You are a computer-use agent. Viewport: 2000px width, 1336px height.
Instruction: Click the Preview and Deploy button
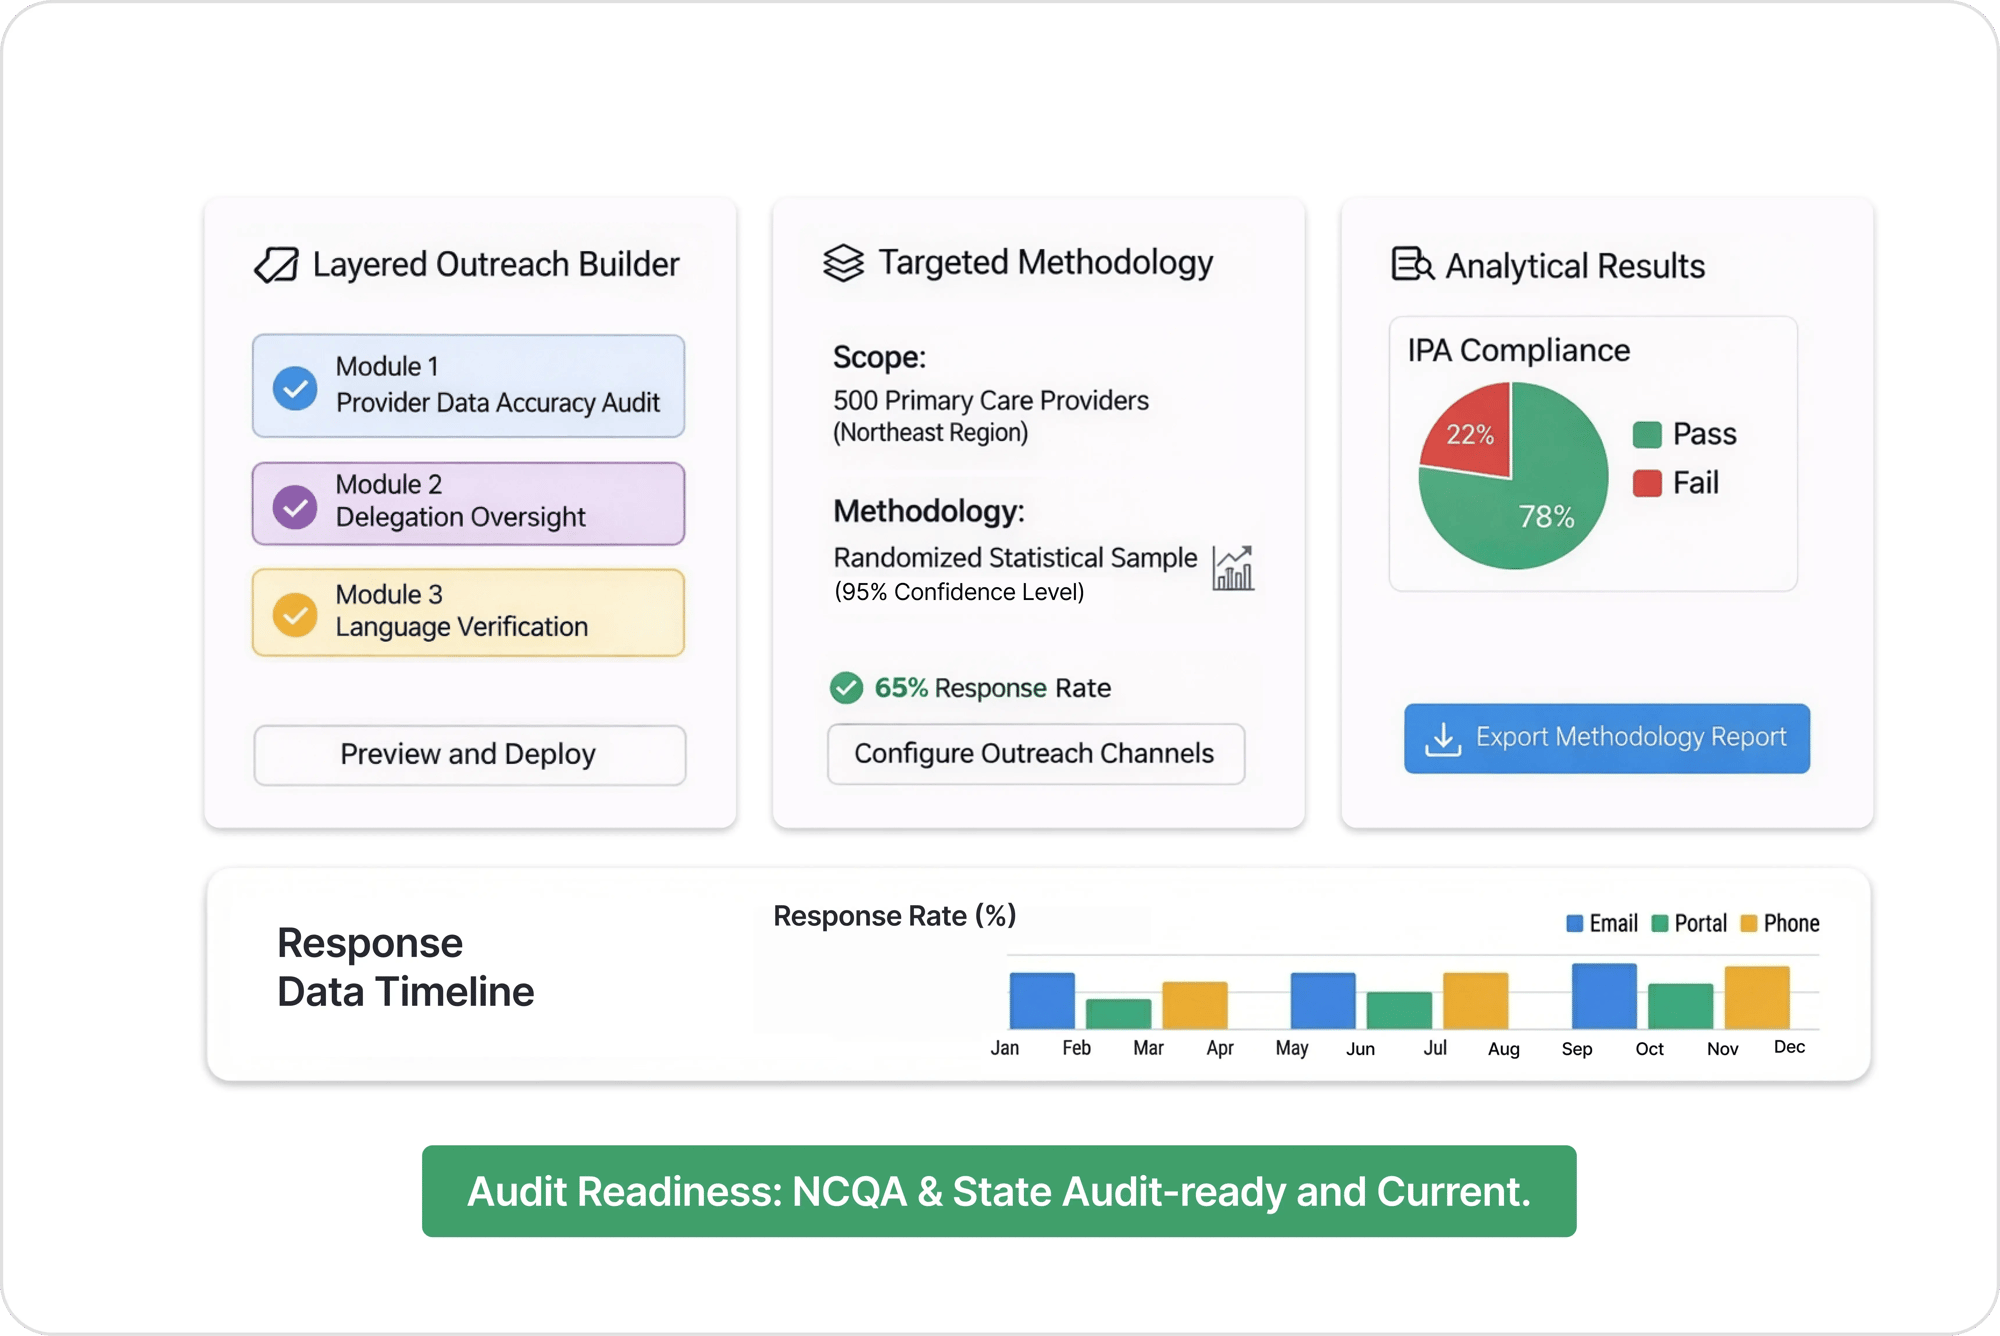pos(468,754)
